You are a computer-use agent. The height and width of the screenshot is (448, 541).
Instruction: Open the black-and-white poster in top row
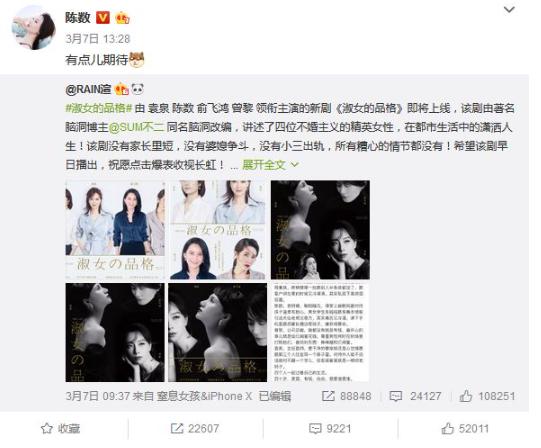tap(320, 230)
